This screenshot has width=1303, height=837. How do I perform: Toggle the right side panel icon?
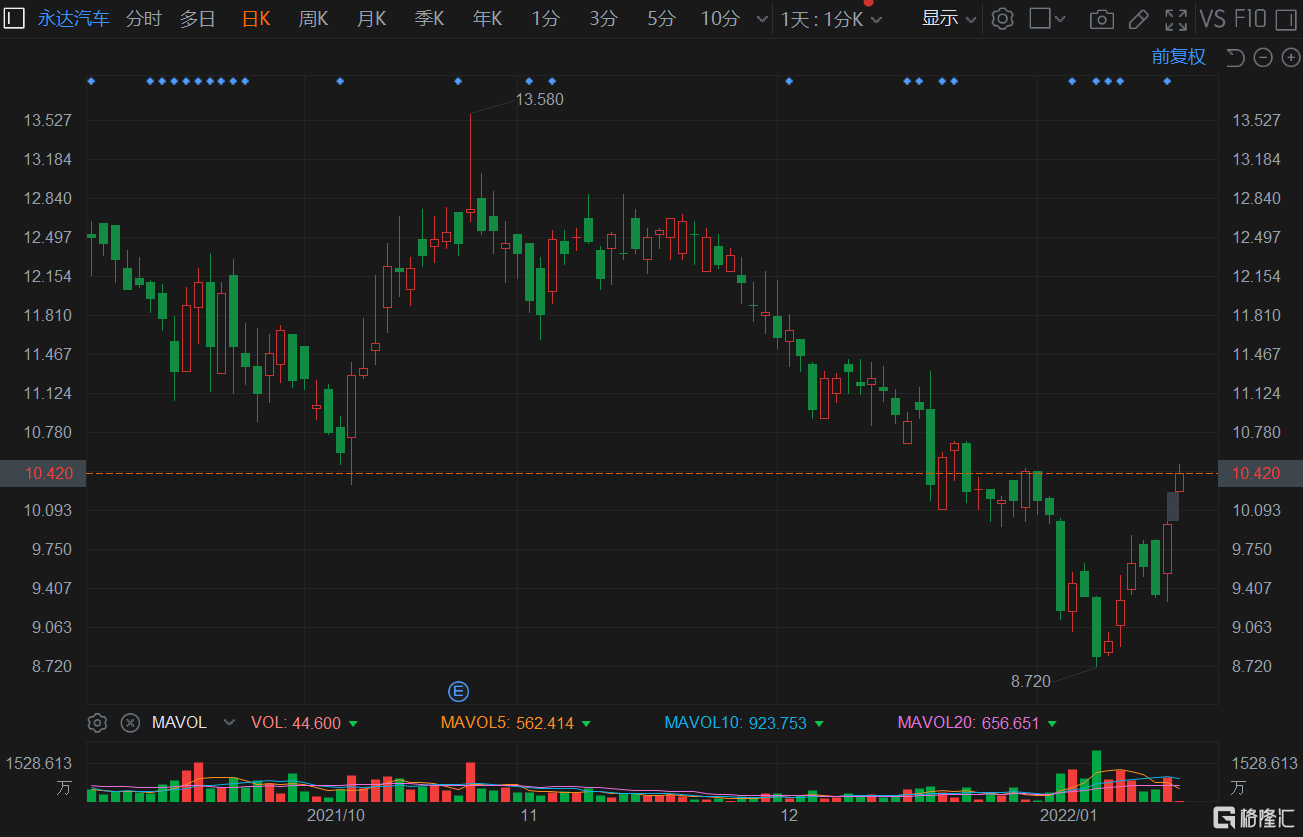tap(1041, 18)
